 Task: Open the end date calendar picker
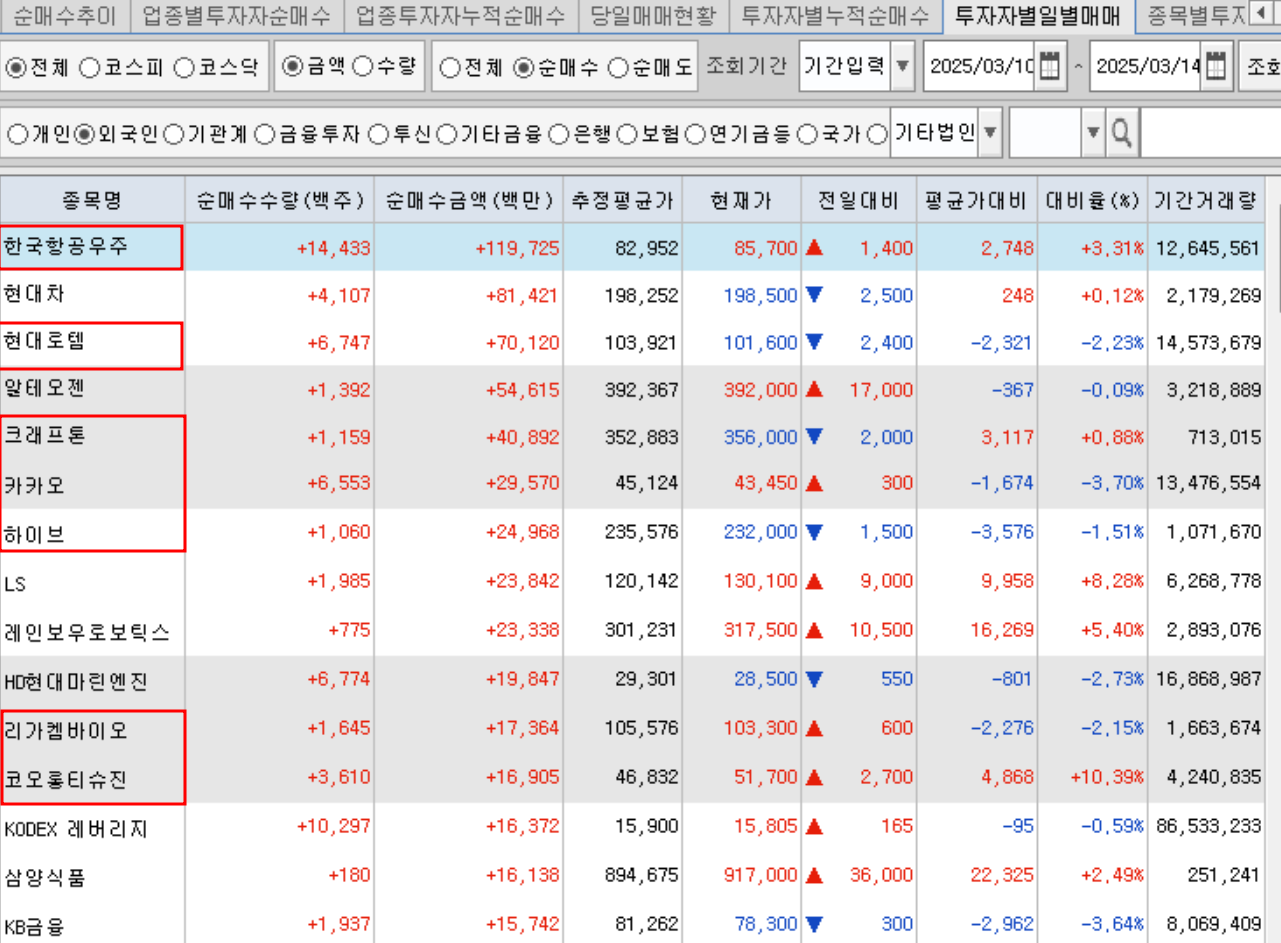(1214, 67)
